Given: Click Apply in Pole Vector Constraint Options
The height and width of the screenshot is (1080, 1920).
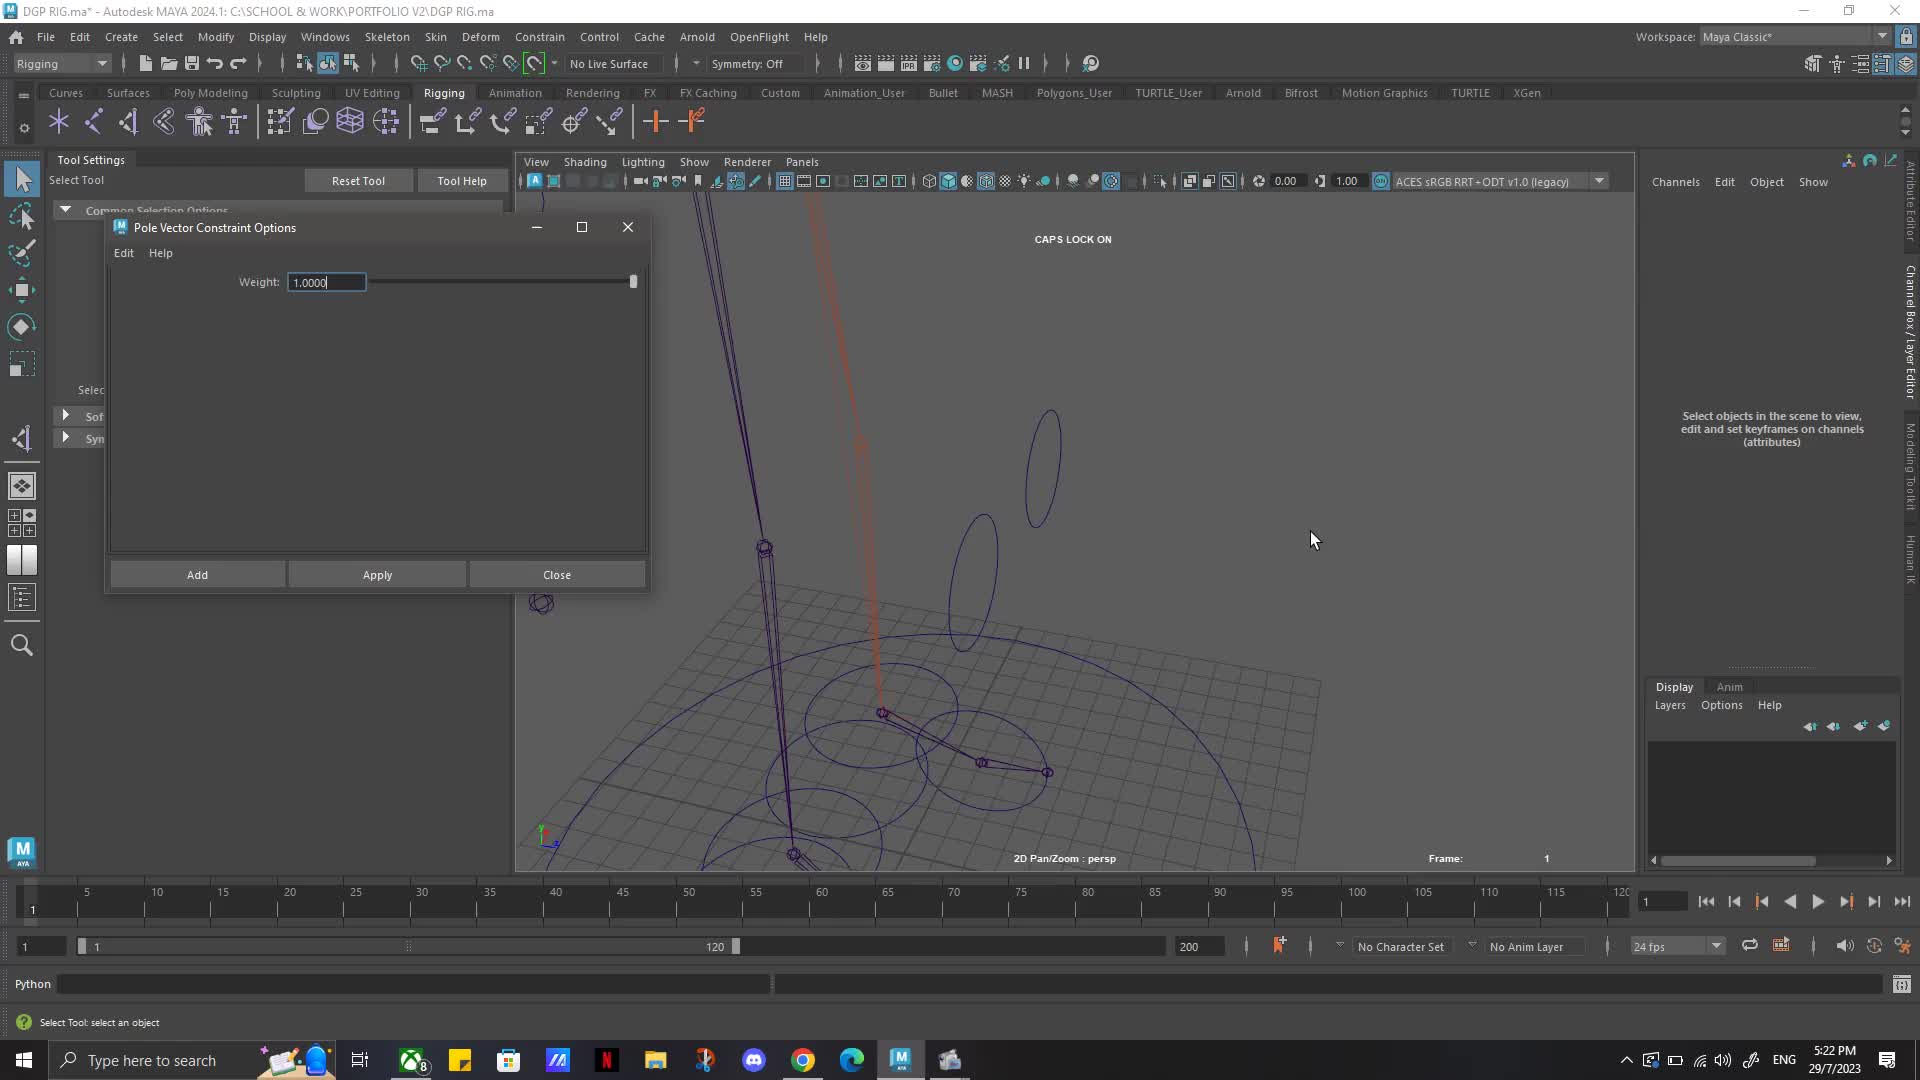Looking at the screenshot, I should (x=377, y=574).
